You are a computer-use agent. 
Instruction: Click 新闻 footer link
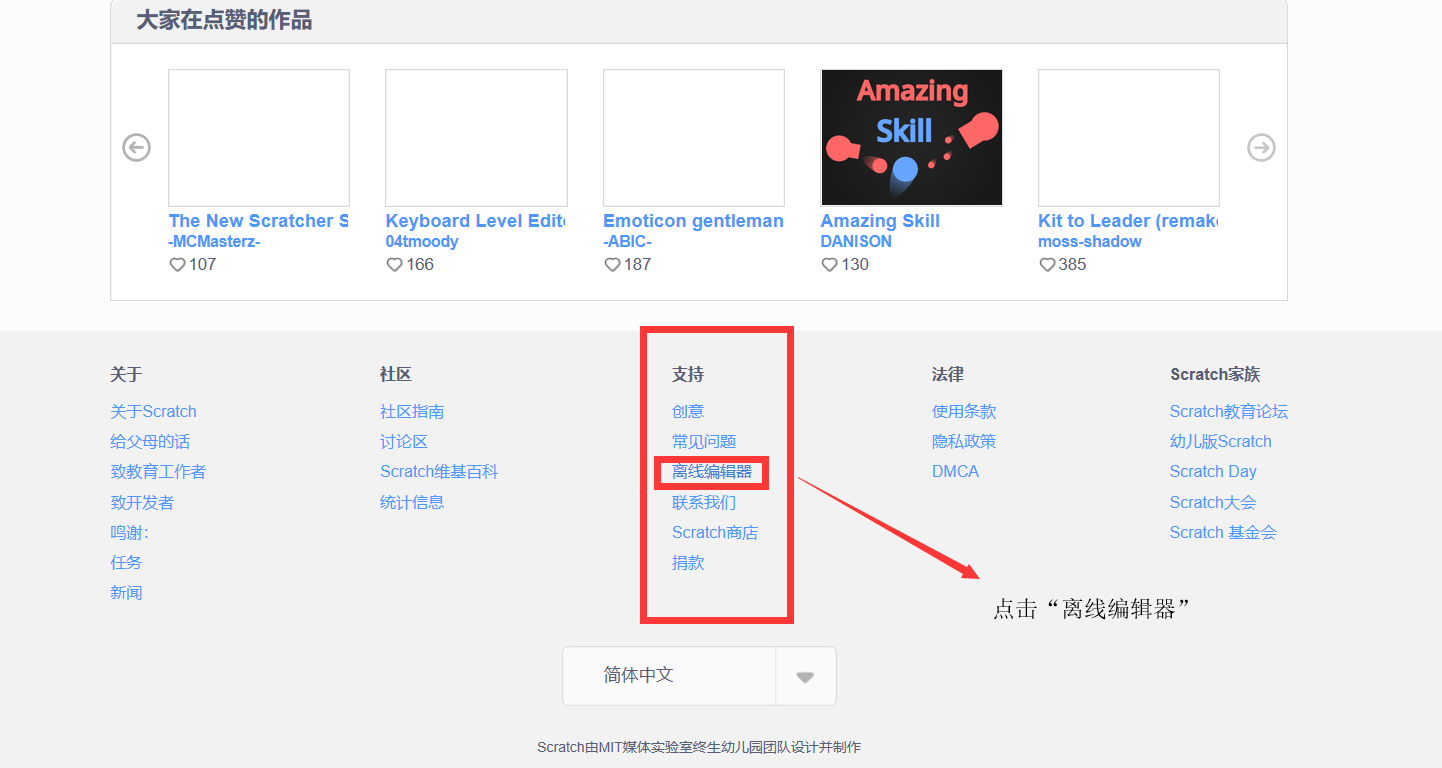tap(126, 593)
